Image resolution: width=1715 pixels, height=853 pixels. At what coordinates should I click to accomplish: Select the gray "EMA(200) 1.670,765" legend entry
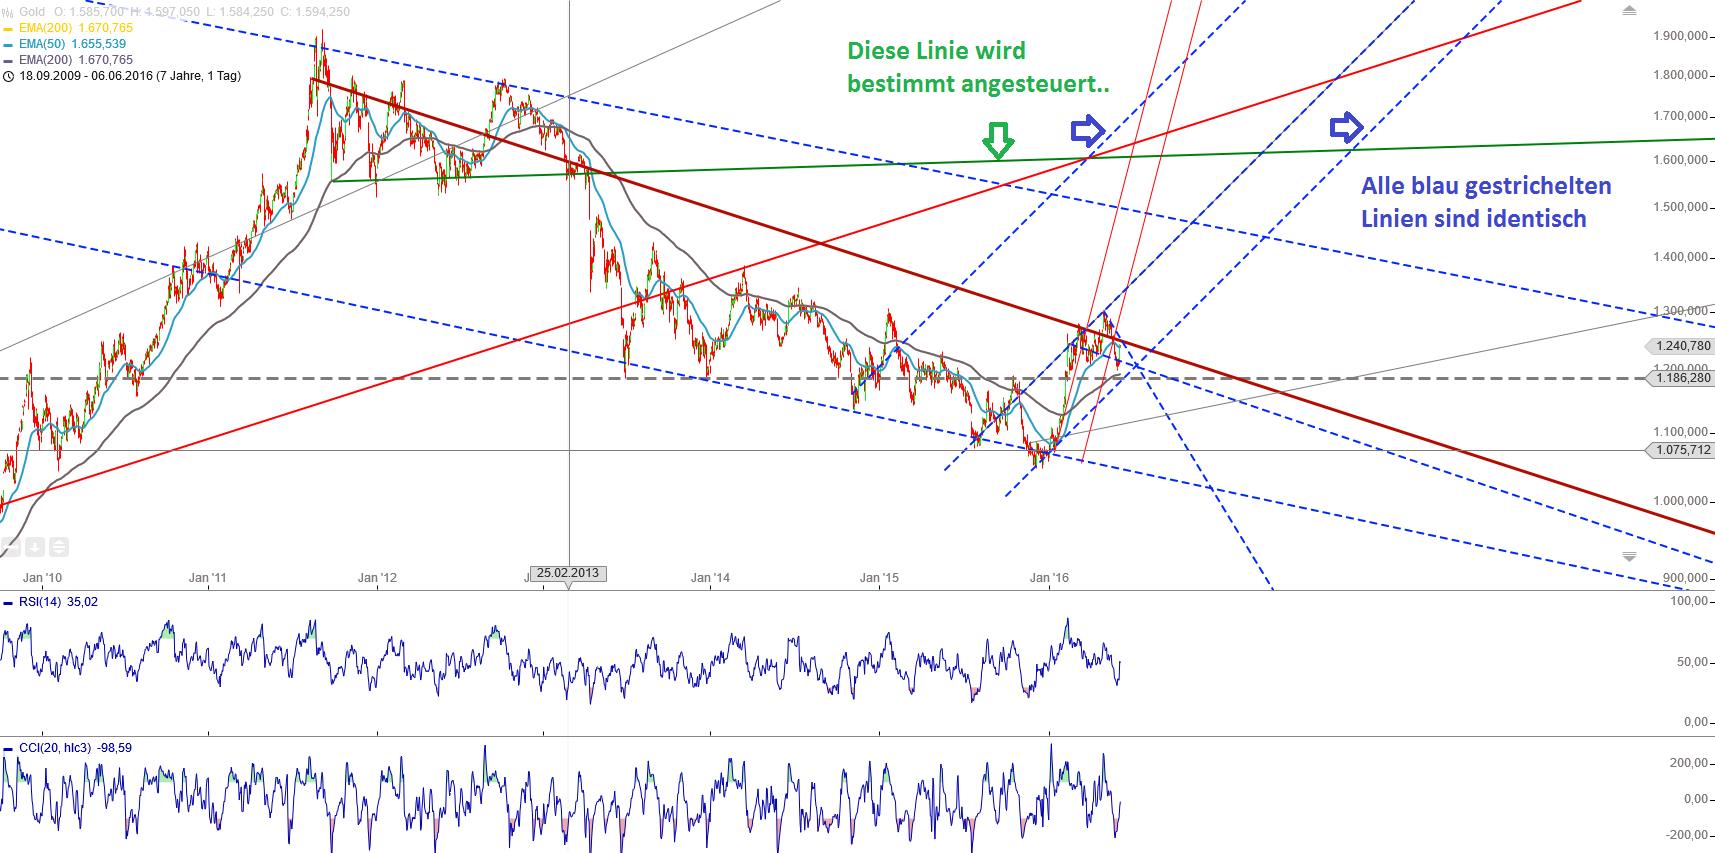click(x=76, y=60)
